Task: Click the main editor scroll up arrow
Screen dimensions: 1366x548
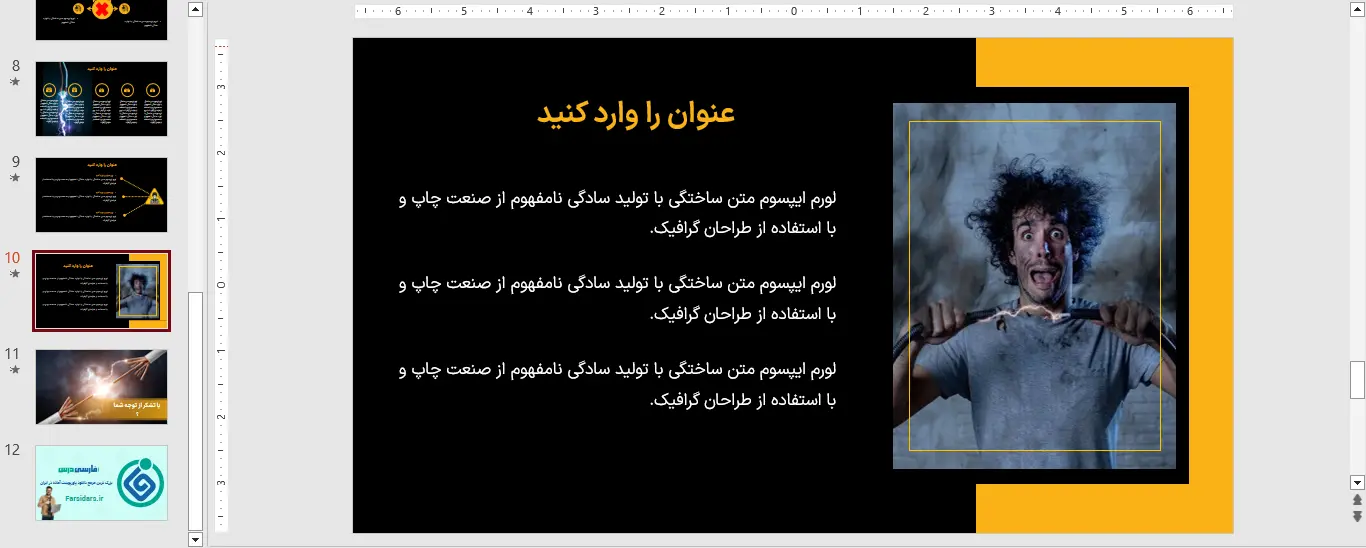Action: coord(1357,10)
